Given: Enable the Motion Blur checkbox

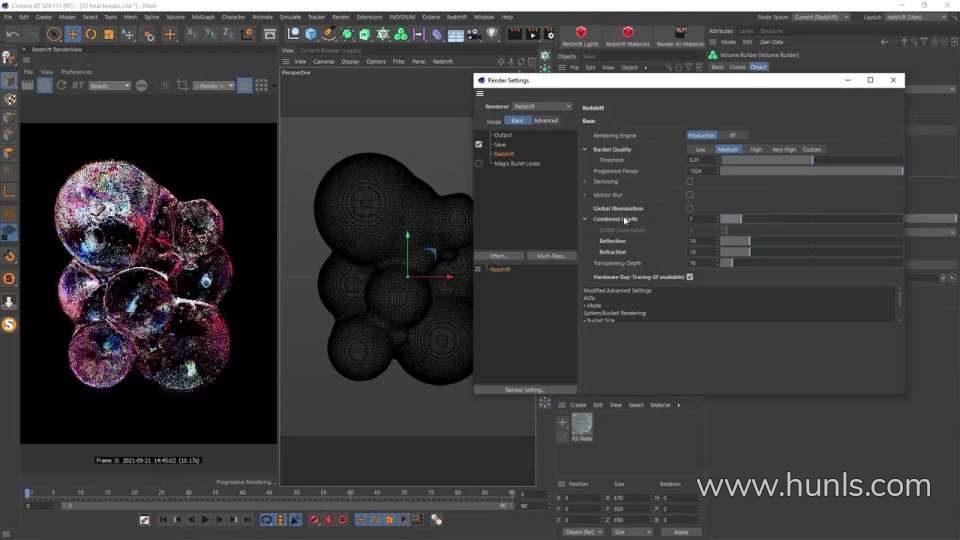Looking at the screenshot, I should [690, 195].
